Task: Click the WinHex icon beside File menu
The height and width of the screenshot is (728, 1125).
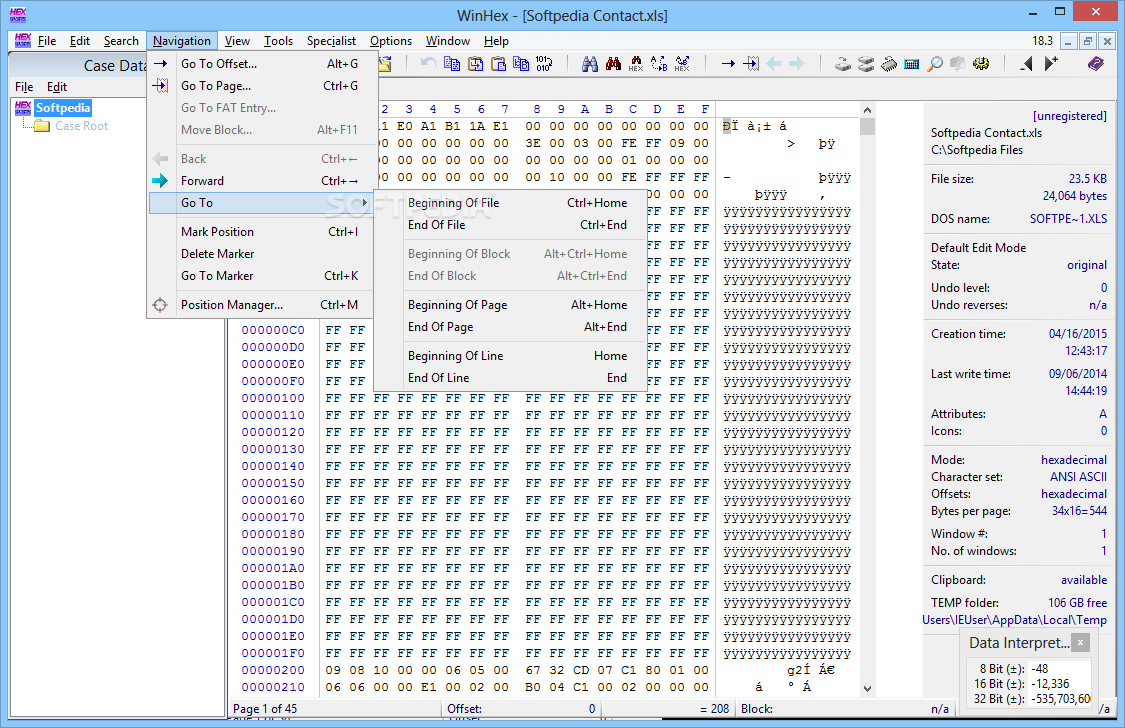Action: (x=23, y=41)
